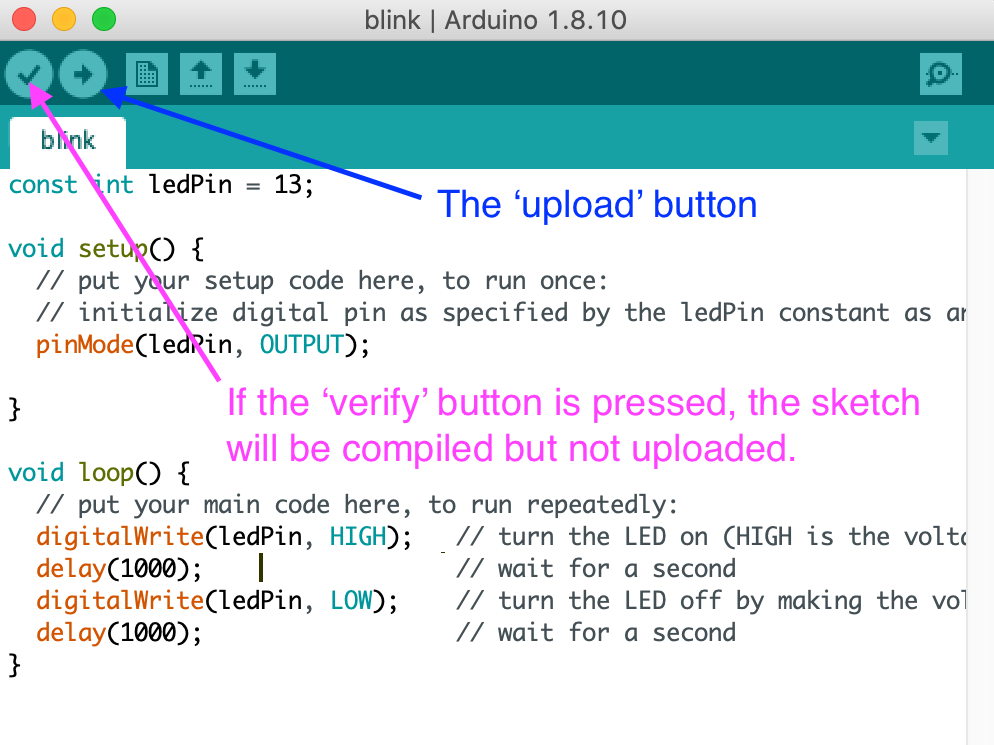Viewport: 994px width, 745px height.
Task: Click the 'HIGH' constant
Action: [x=358, y=537]
